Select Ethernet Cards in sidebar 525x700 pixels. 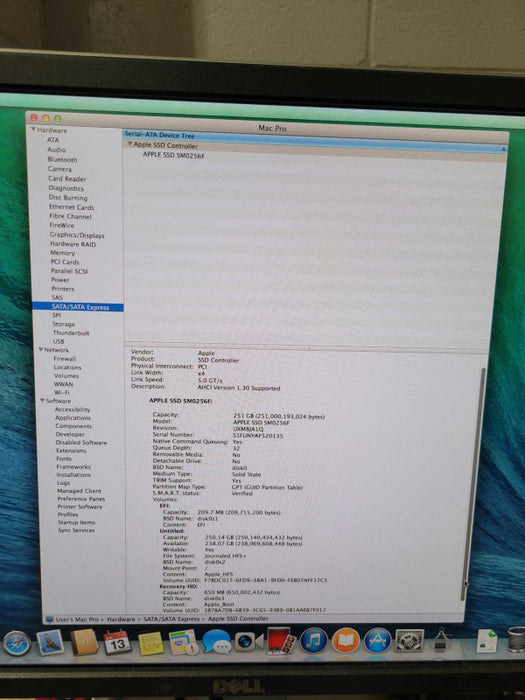click(x=71, y=207)
